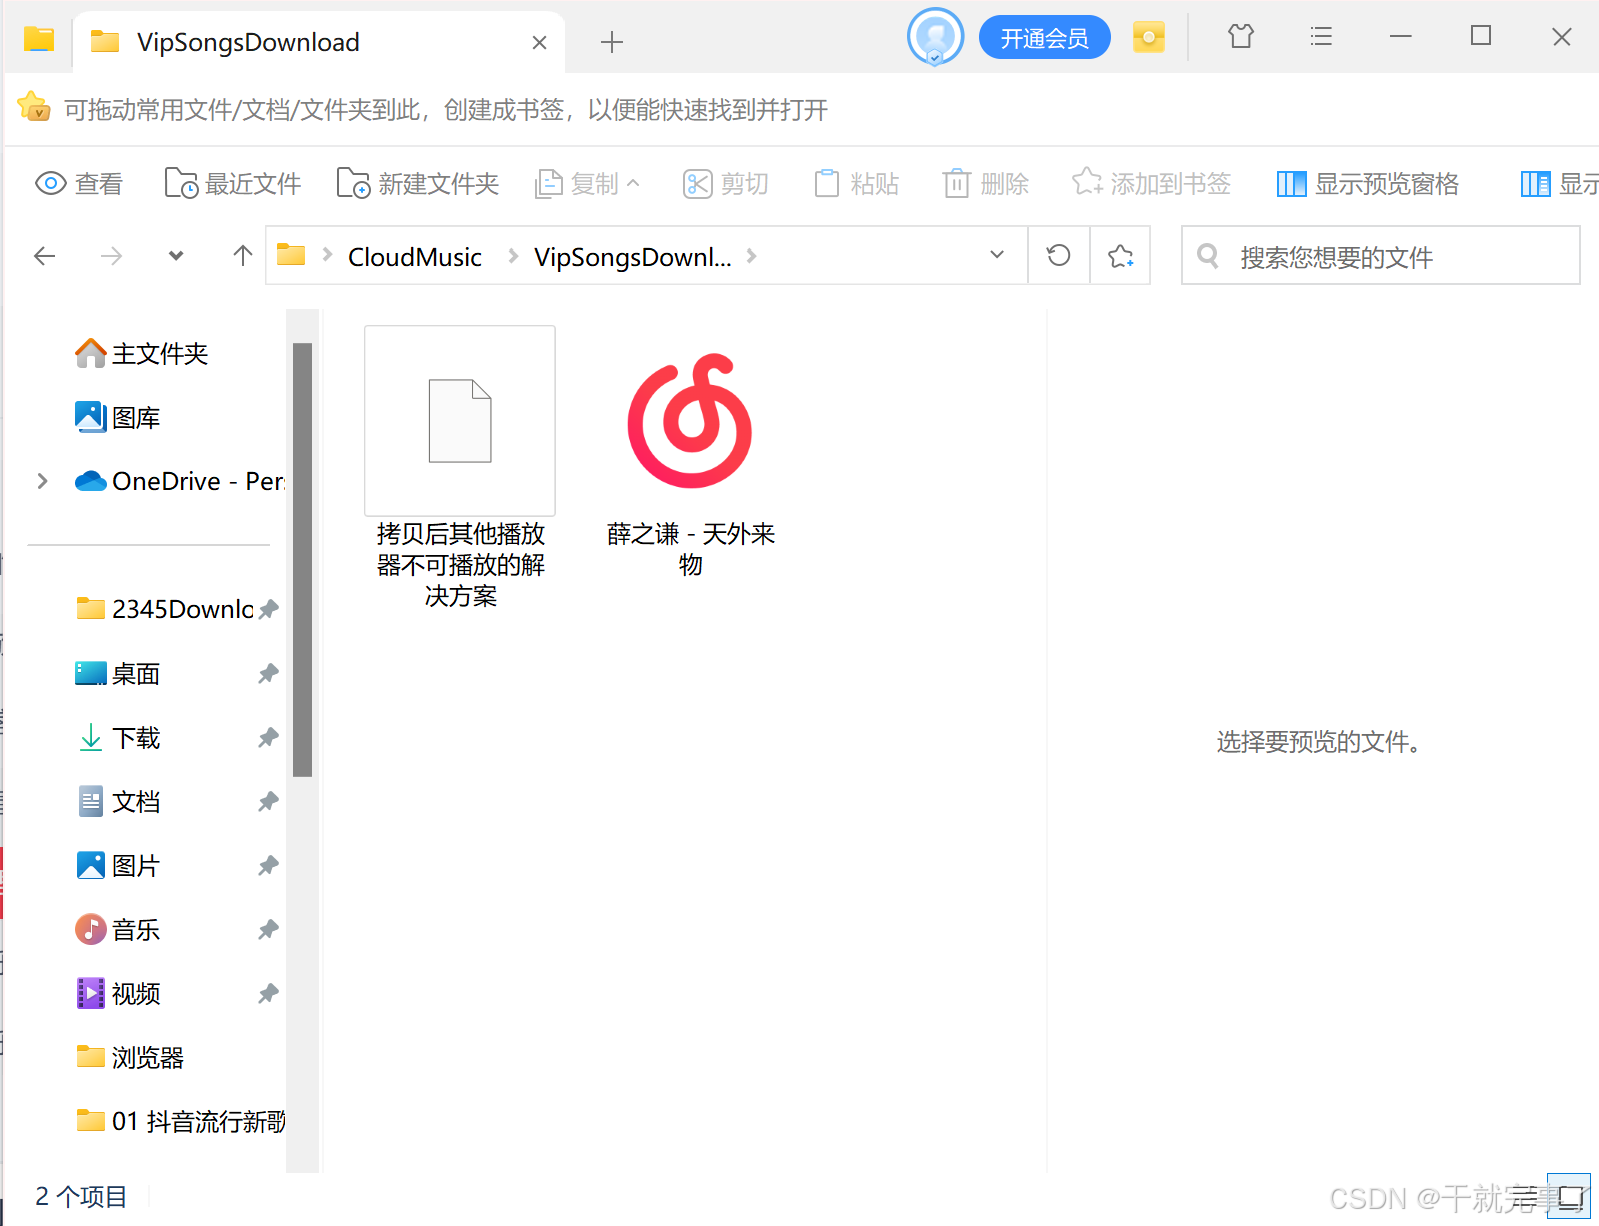This screenshot has width=1599, height=1226.
Task: Click the sidebar vertical scrollbar
Action: pos(302,559)
